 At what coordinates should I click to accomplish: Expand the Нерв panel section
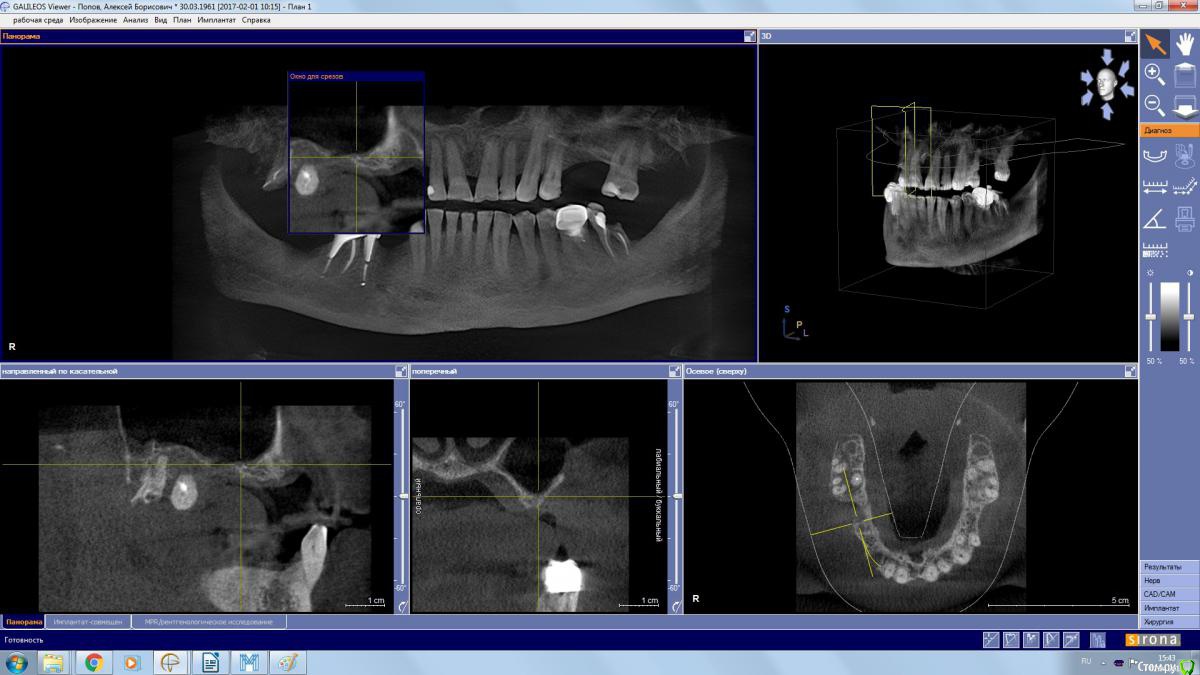pos(1169,580)
